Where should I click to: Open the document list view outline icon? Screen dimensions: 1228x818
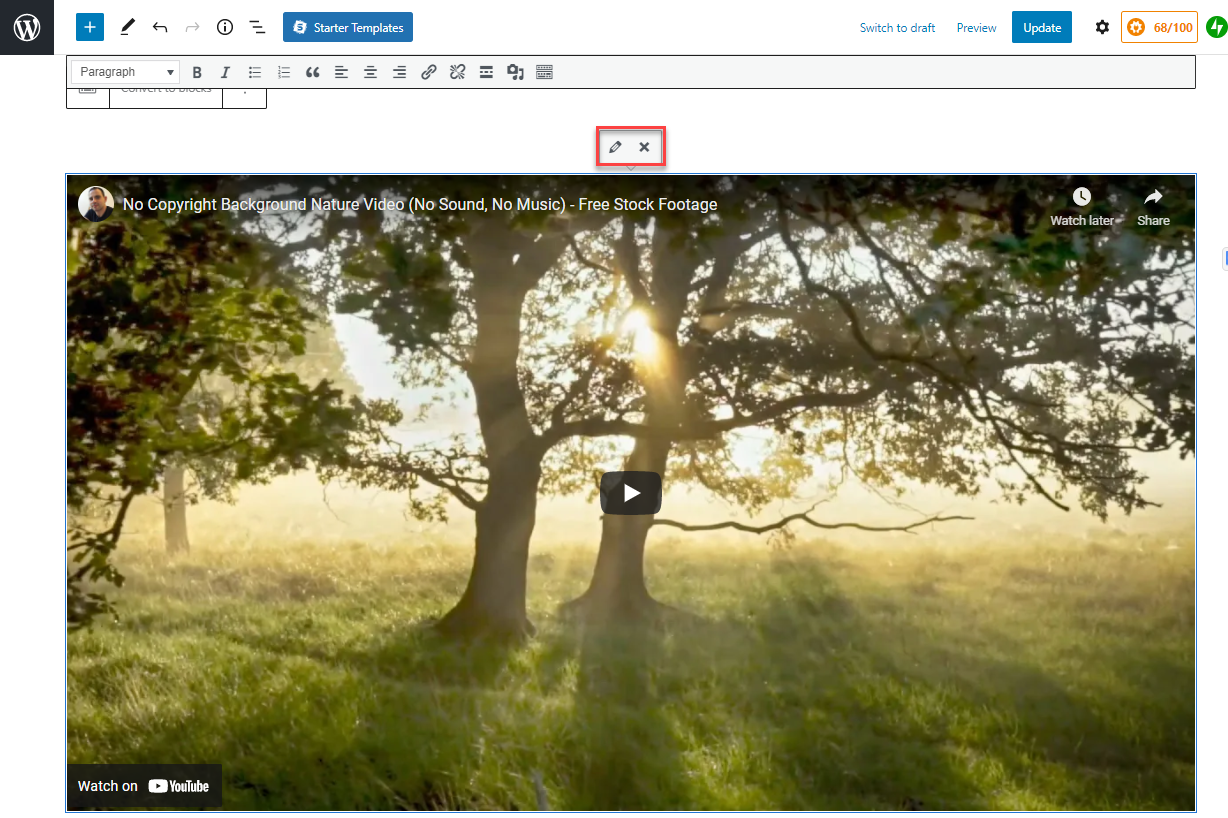257,27
